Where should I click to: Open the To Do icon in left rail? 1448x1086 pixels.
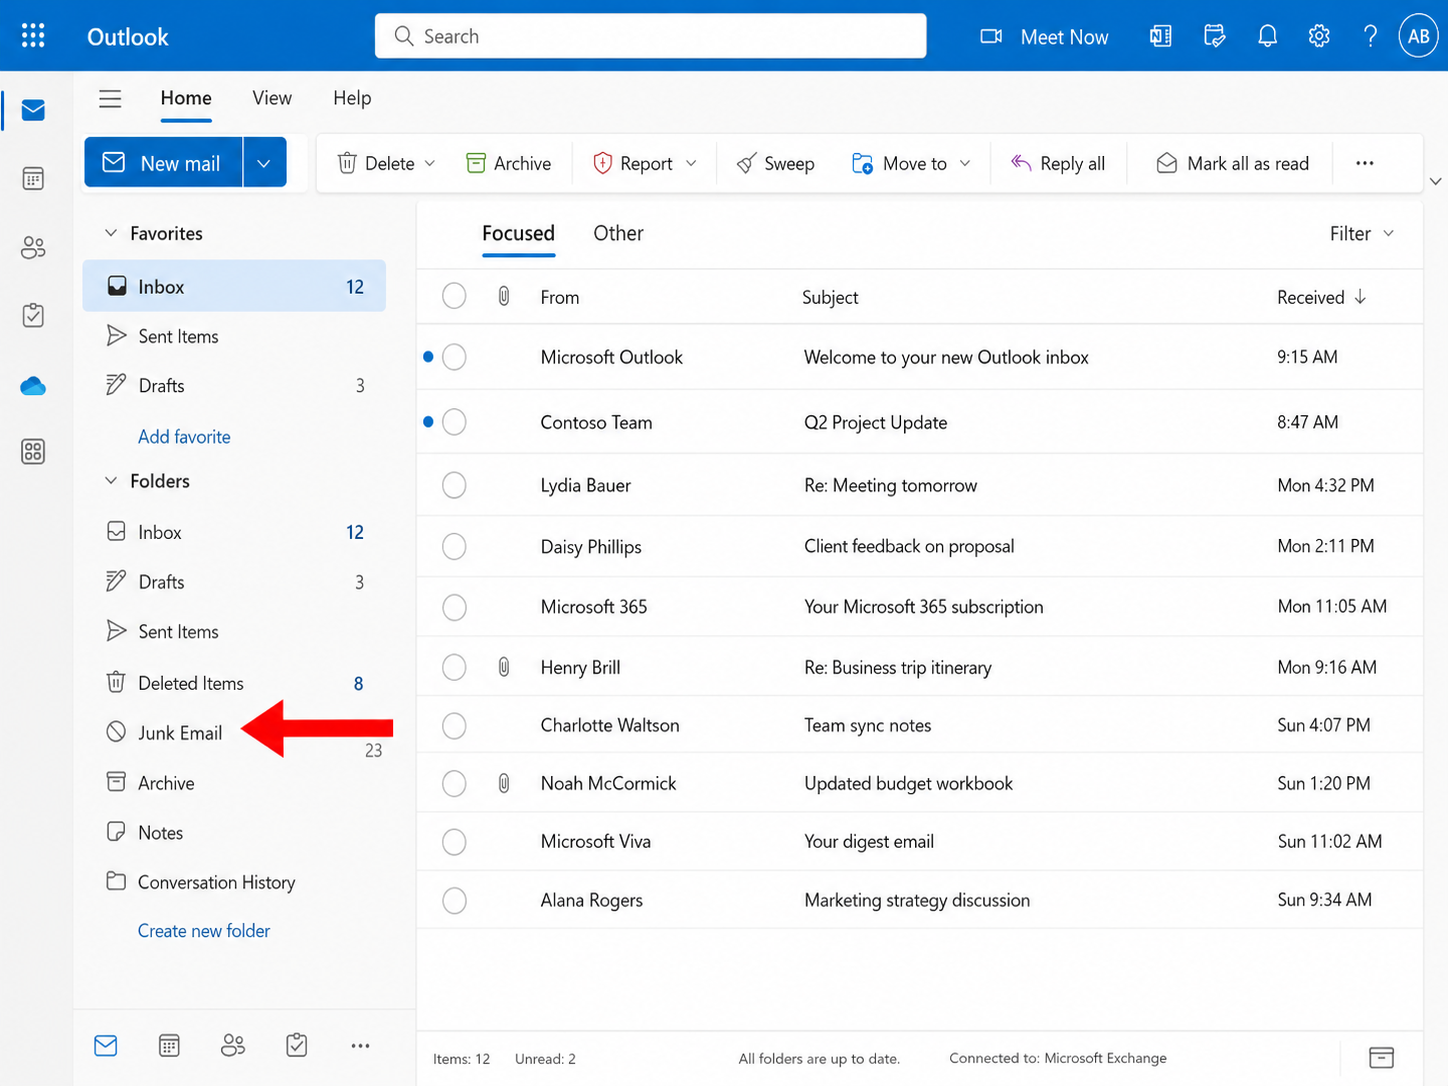pyautogui.click(x=33, y=315)
